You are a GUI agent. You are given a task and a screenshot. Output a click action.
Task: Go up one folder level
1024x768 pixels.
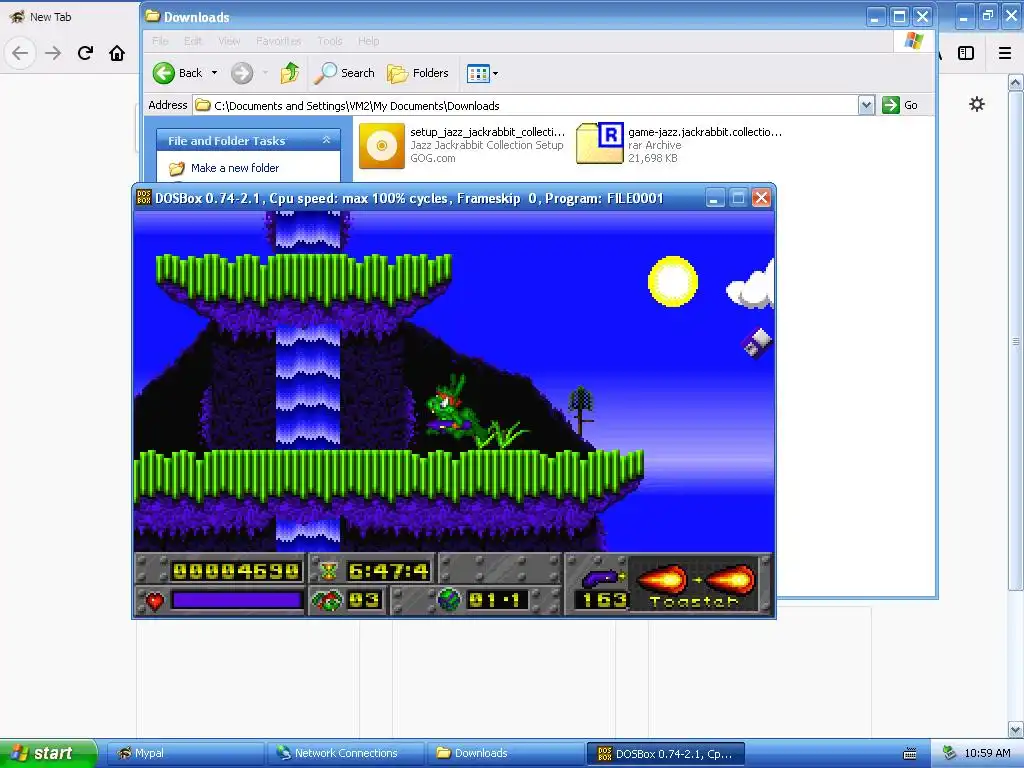click(289, 73)
